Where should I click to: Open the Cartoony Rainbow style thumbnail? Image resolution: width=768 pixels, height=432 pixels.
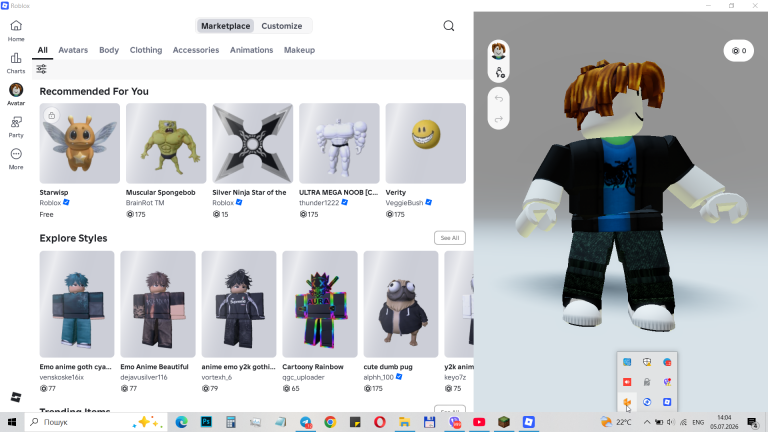pyautogui.click(x=320, y=304)
